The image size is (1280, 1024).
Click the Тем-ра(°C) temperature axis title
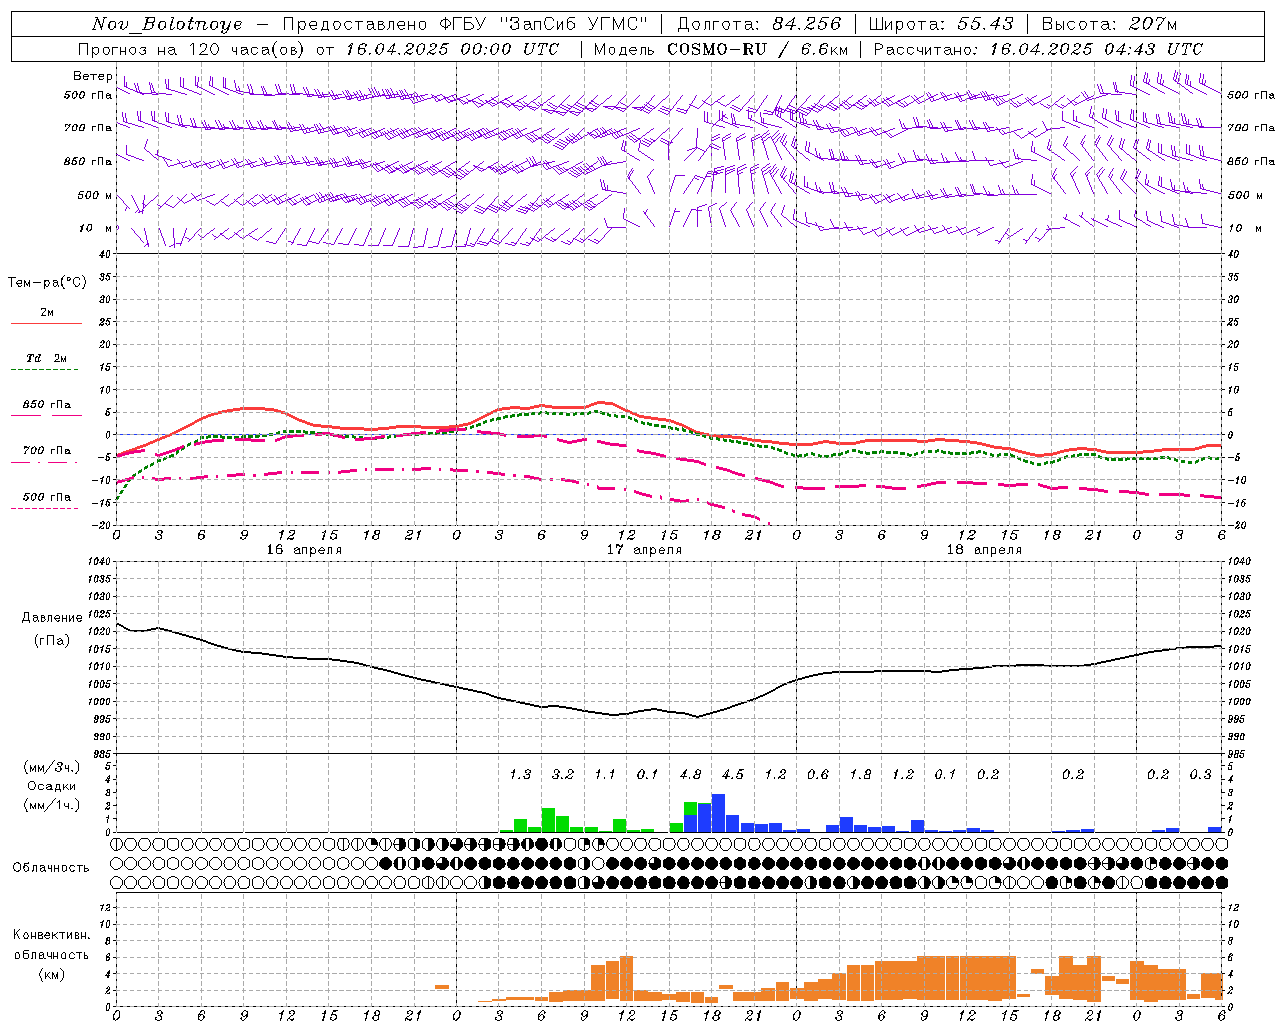pyautogui.click(x=47, y=283)
